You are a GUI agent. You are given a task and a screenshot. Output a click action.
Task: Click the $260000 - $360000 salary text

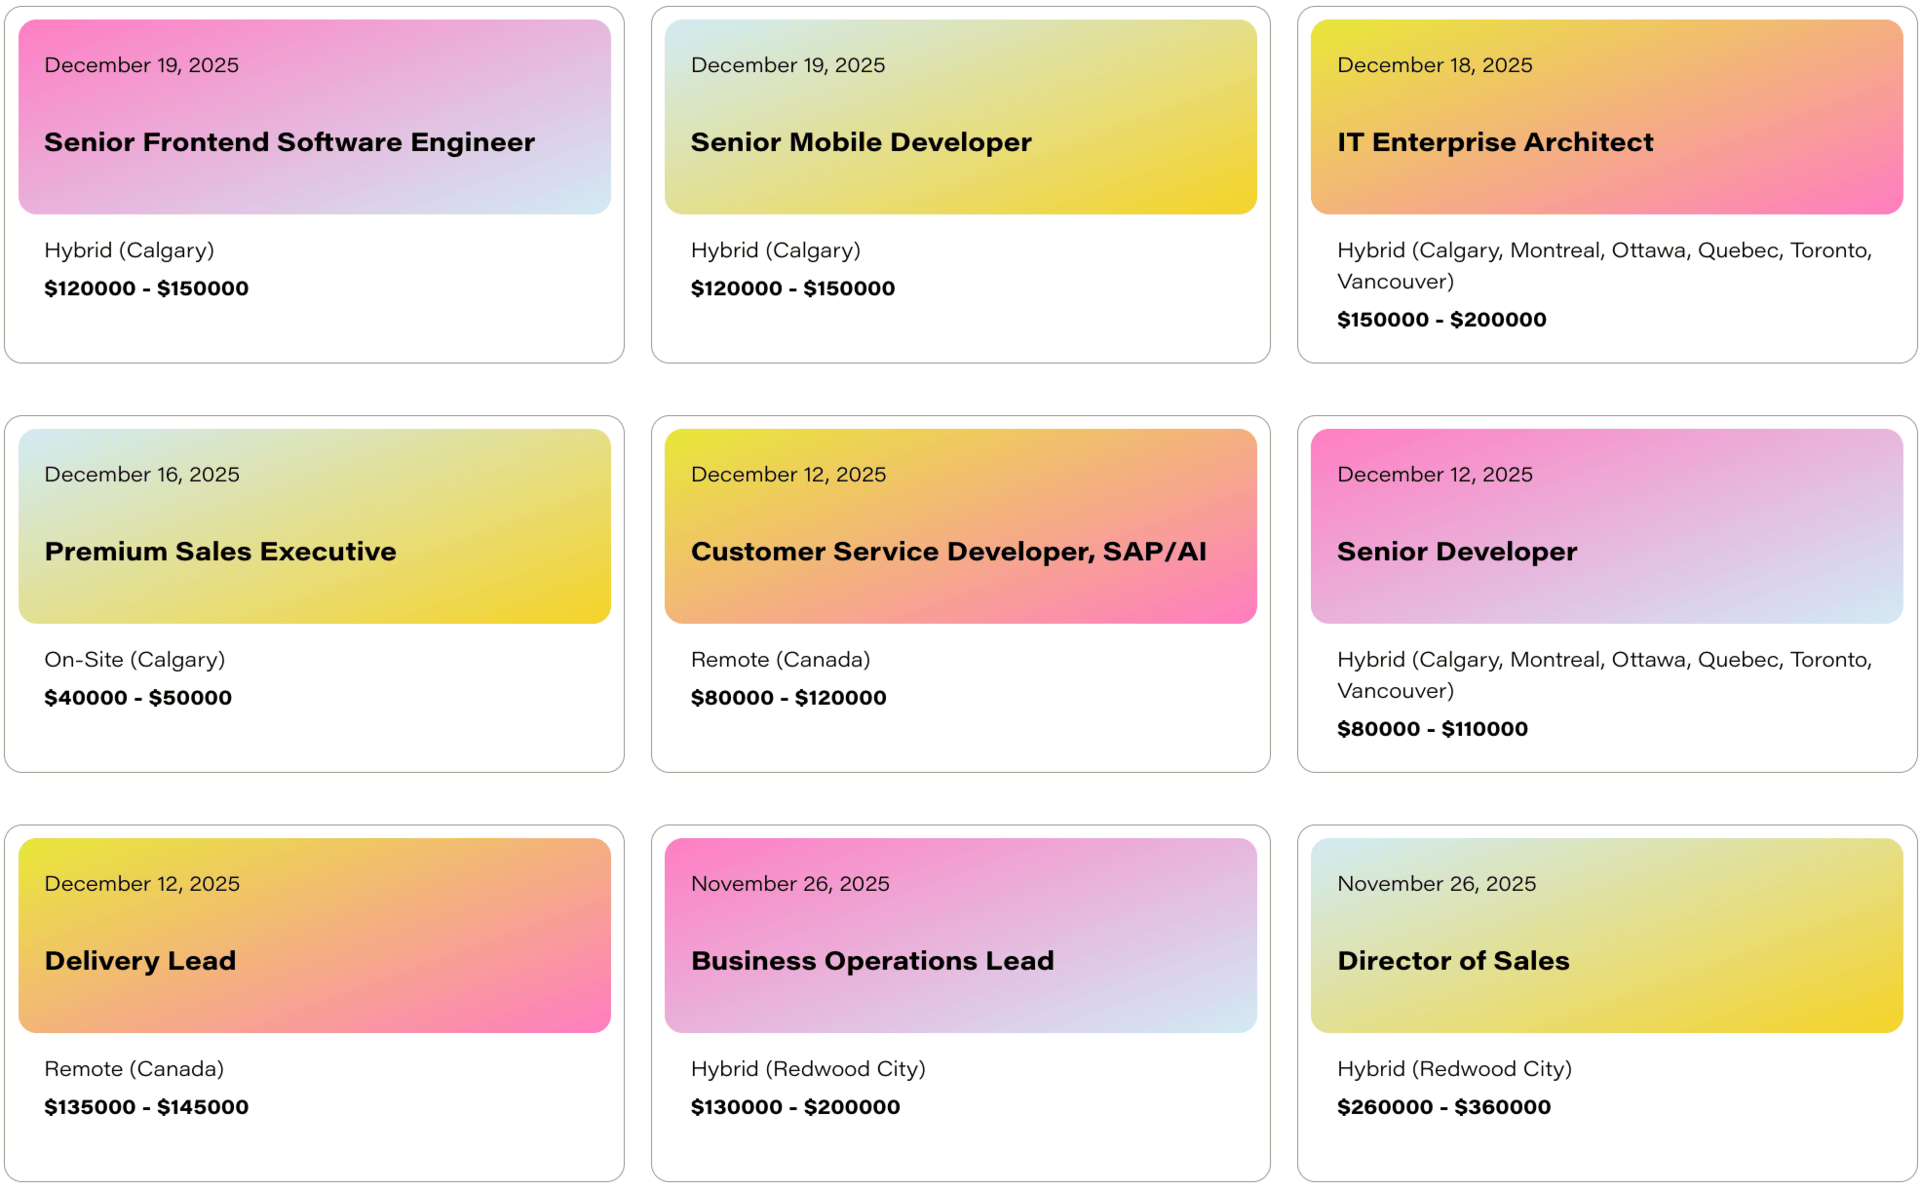pyautogui.click(x=1443, y=1107)
